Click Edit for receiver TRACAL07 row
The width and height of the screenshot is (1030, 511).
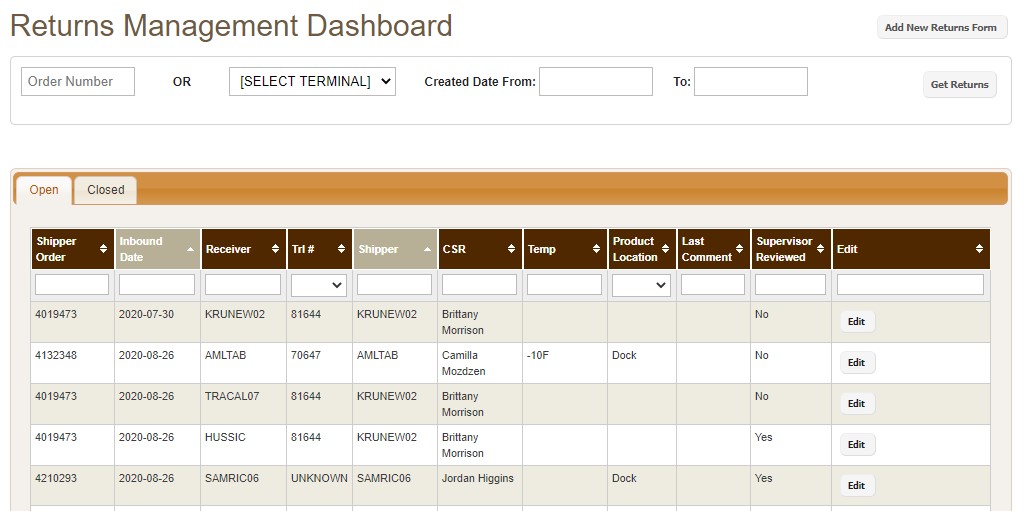(x=856, y=404)
